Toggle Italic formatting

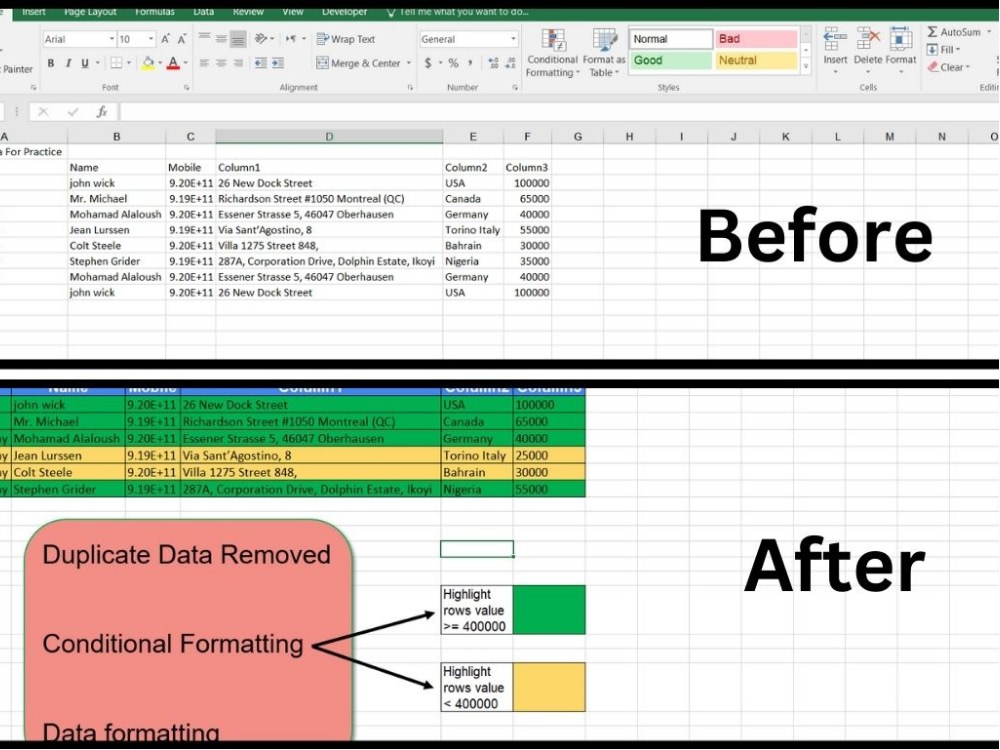68,63
